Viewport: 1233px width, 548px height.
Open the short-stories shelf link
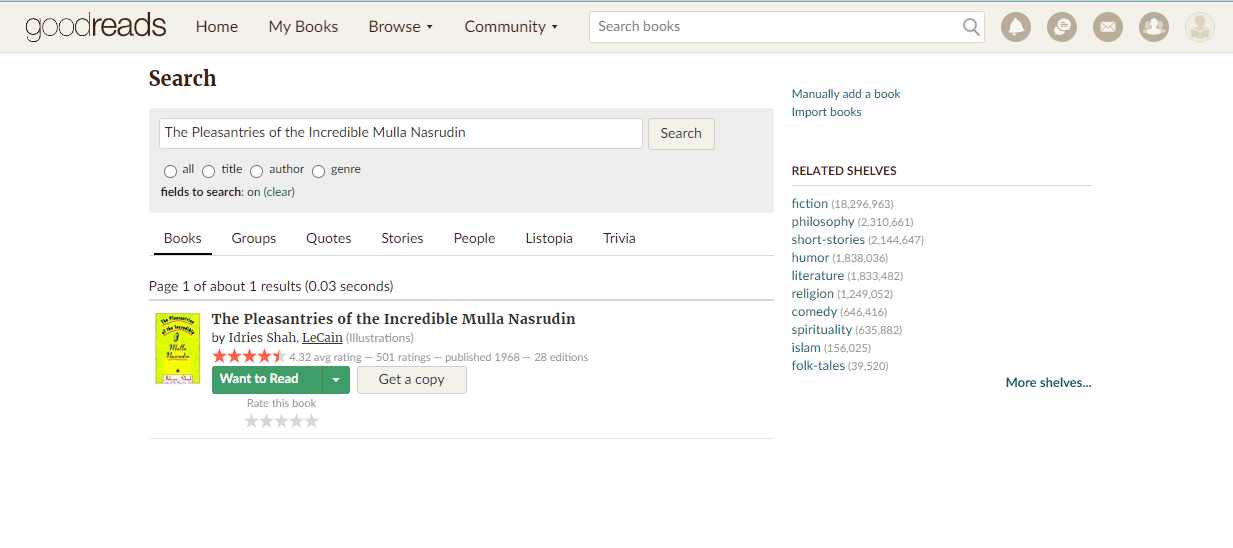(828, 240)
